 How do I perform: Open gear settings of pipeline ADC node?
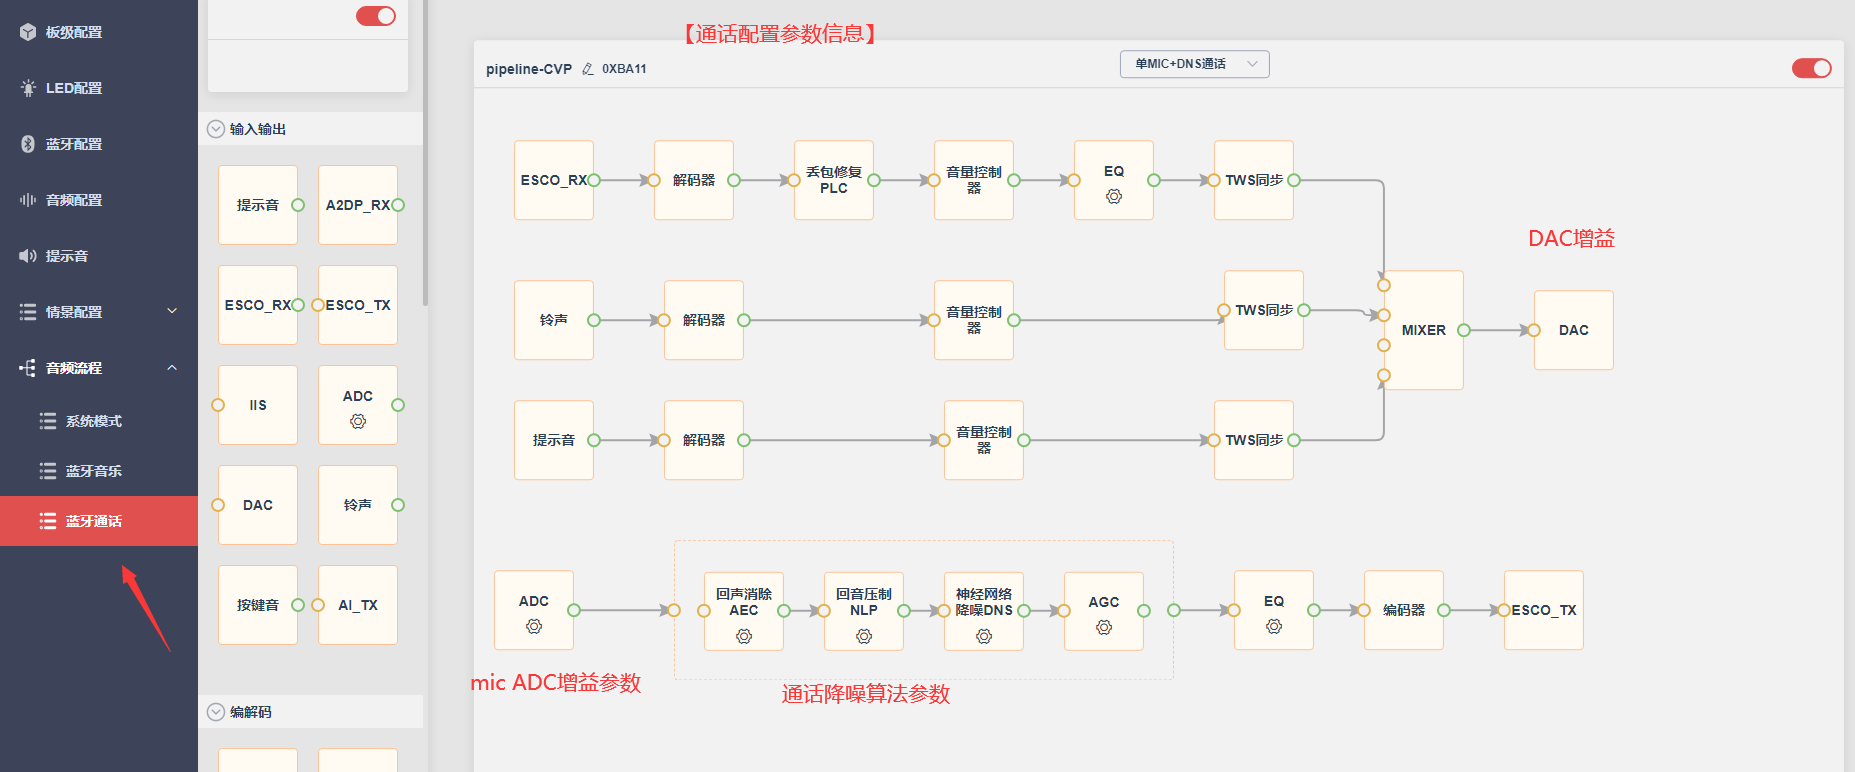click(534, 627)
